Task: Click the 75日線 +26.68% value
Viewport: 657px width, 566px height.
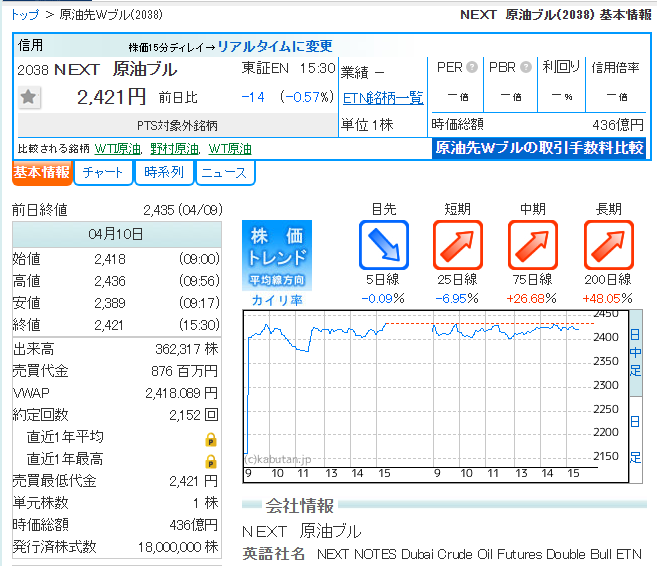Action: click(531, 299)
